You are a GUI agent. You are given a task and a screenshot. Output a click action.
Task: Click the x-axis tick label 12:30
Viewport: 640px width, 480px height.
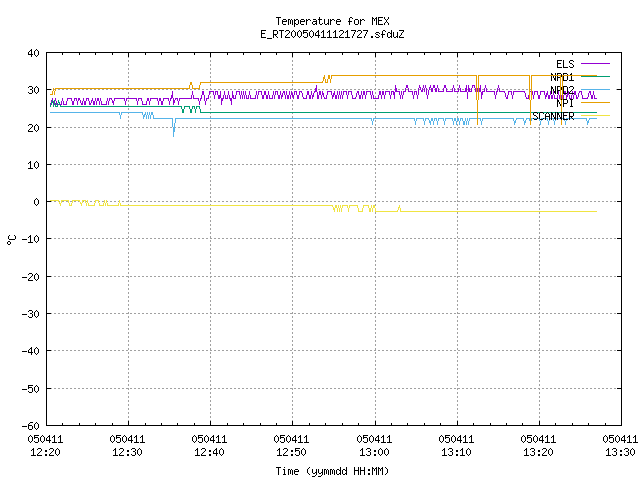127,452
